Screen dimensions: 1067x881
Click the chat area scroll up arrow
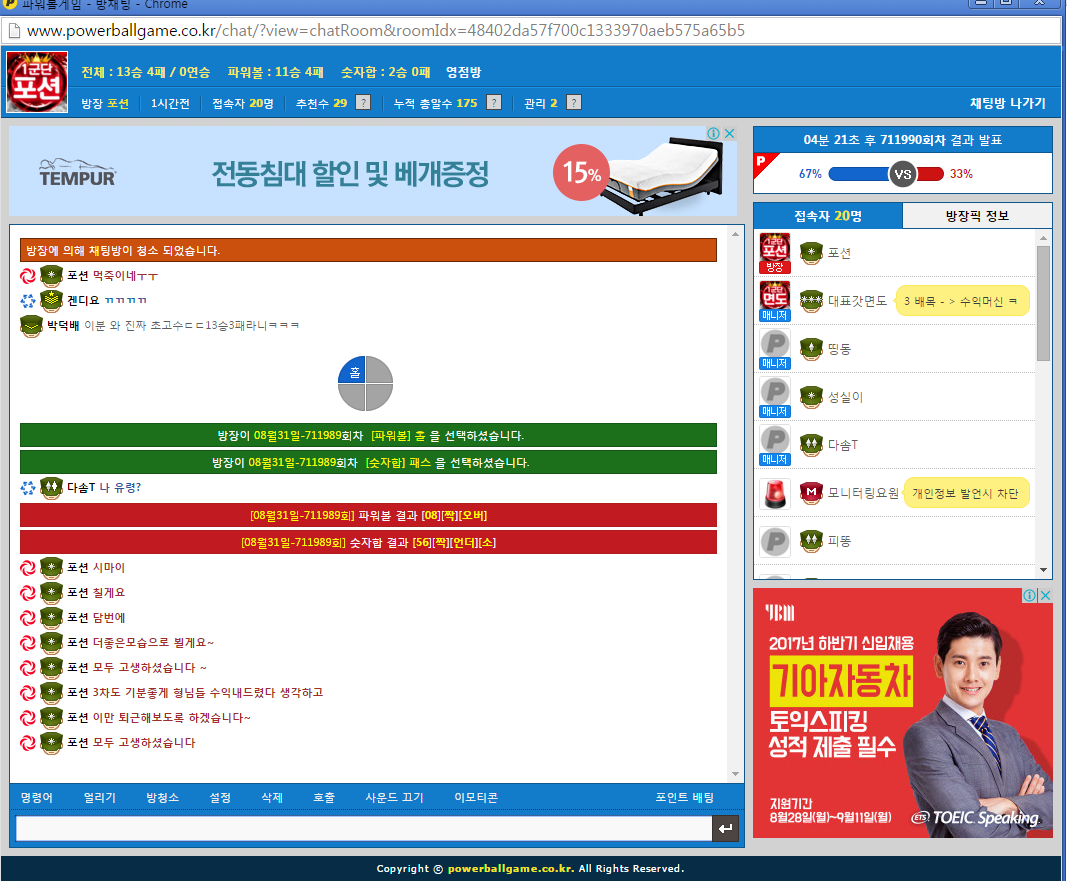[735, 234]
